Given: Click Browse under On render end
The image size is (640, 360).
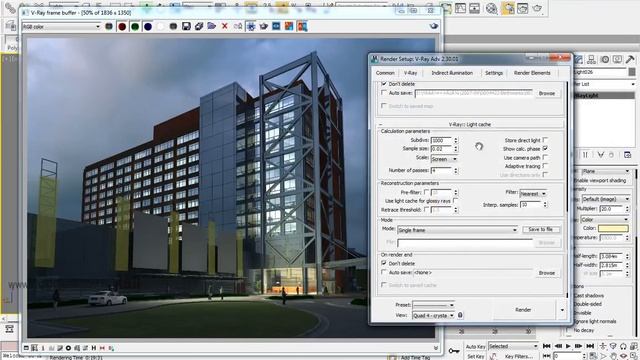Looking at the screenshot, I should pos(547,273).
